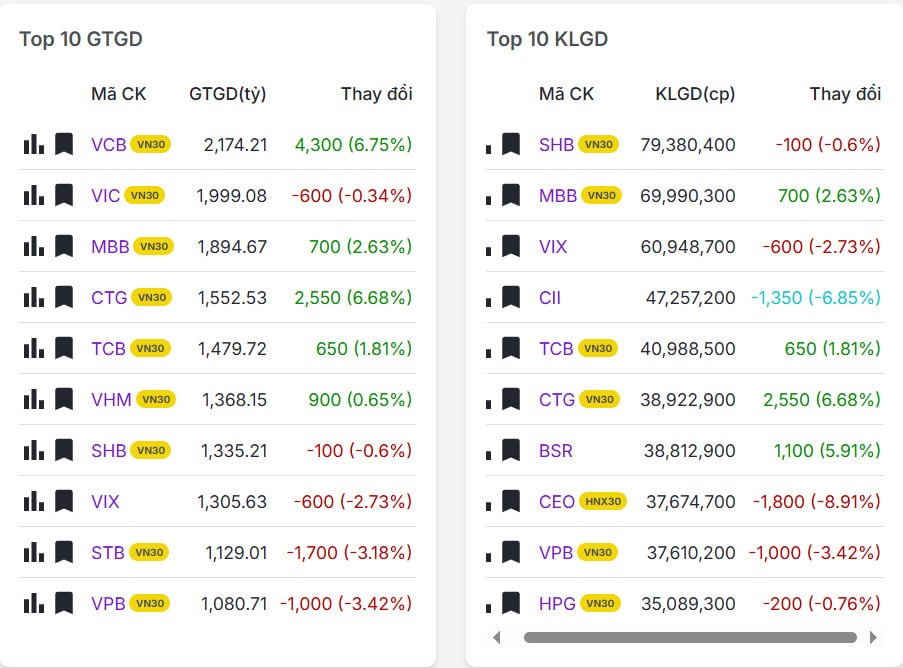Click VN30 badge next to MBB in GTGD
Screen dimensions: 903x668
point(154,246)
